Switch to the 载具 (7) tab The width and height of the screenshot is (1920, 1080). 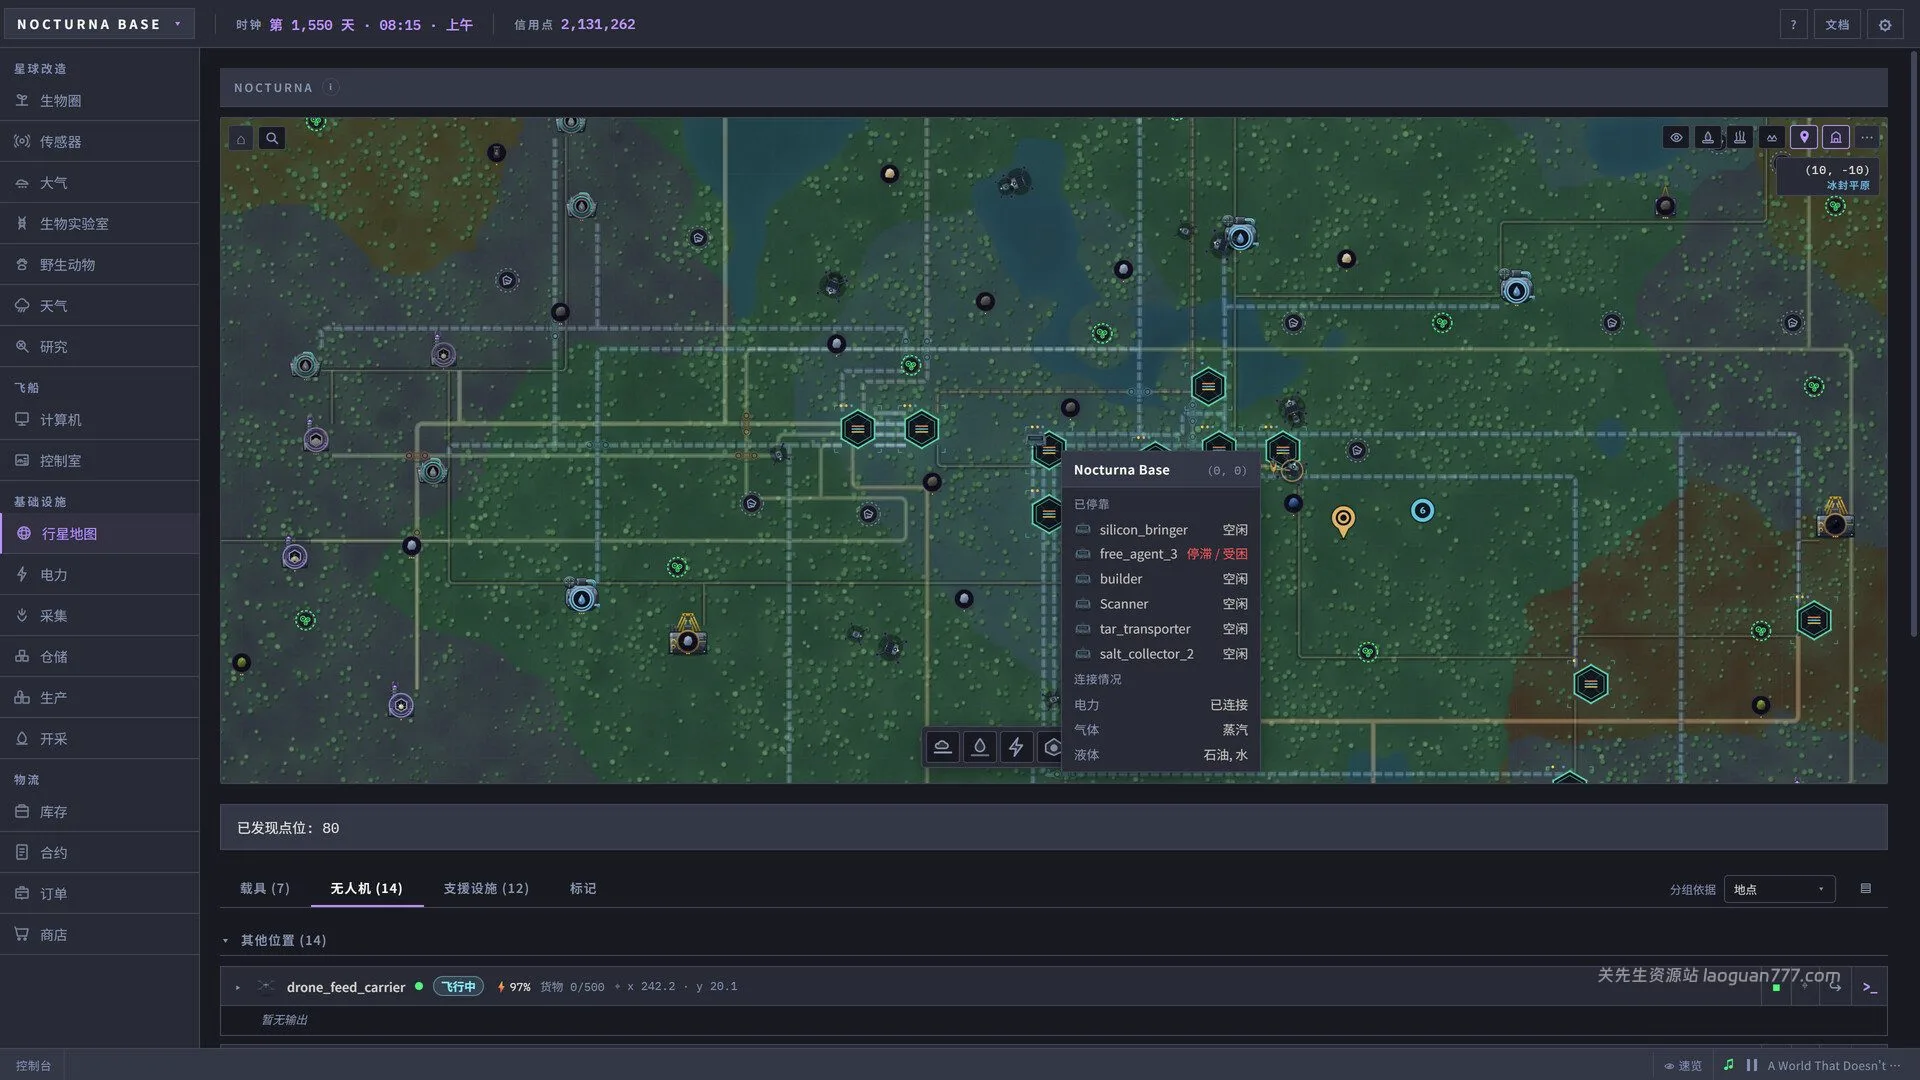click(264, 888)
